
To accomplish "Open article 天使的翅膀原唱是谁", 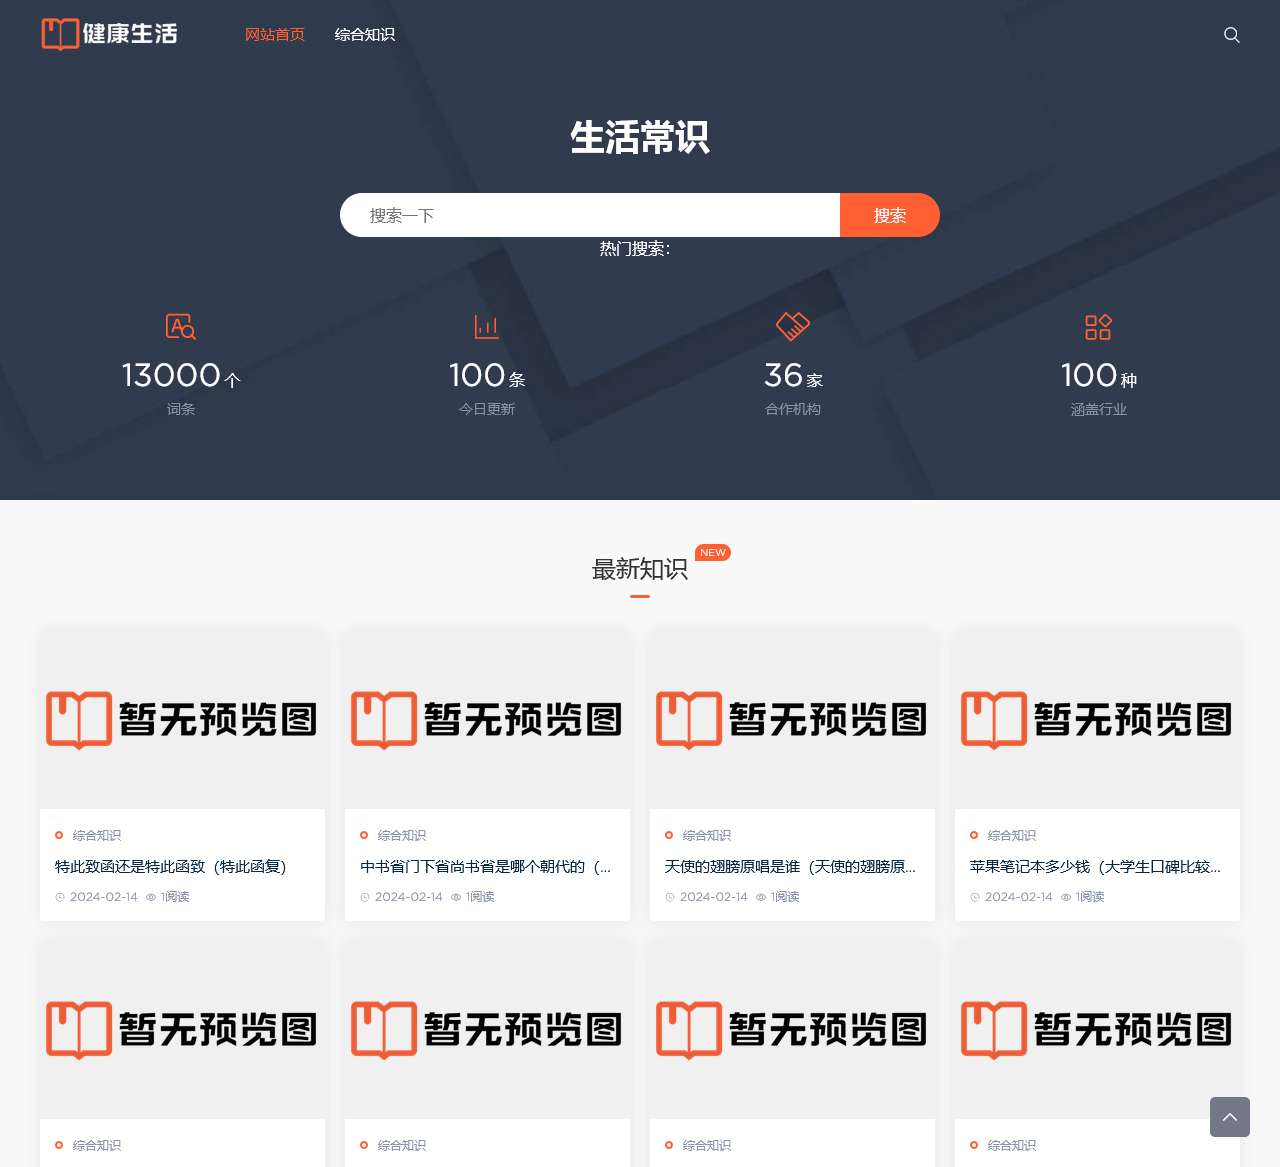I will [790, 867].
